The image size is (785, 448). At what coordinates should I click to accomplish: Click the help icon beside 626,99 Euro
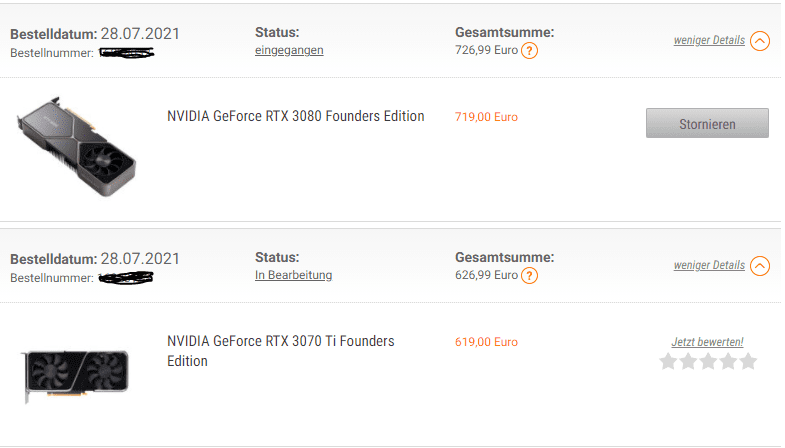(x=530, y=276)
